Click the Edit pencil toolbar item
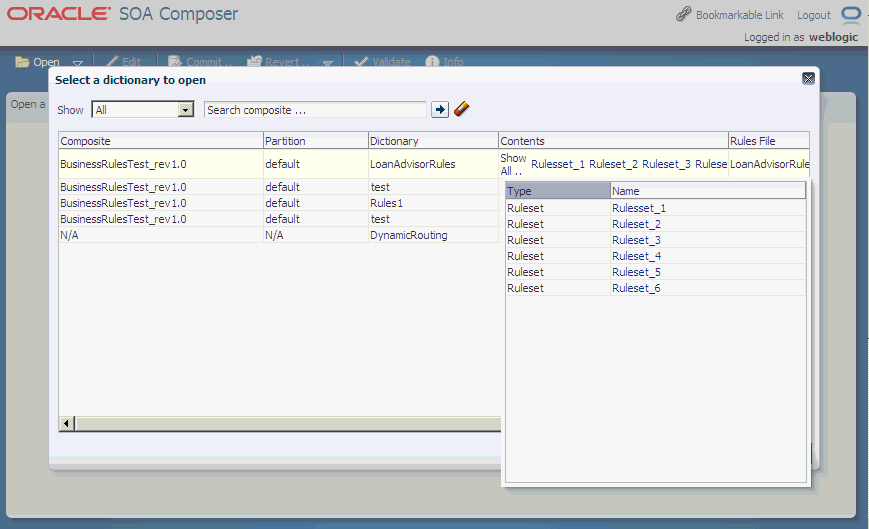 click(x=124, y=61)
